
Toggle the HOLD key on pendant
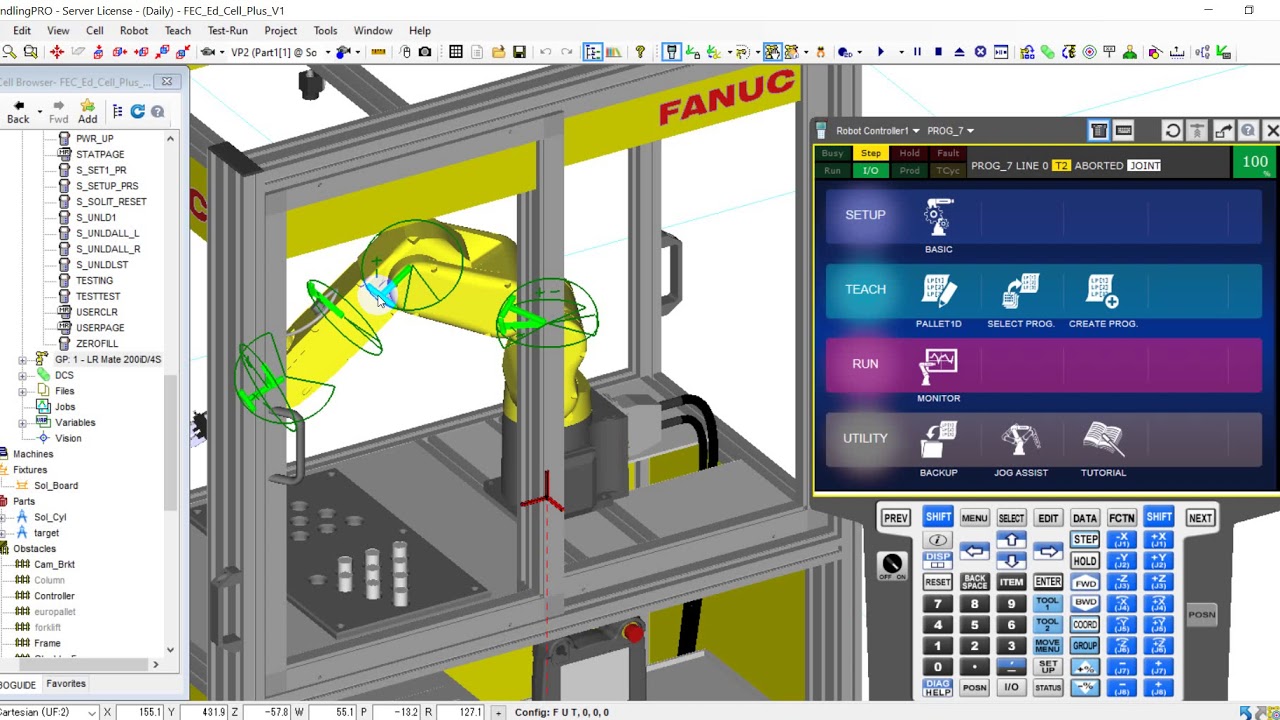pos(1085,561)
